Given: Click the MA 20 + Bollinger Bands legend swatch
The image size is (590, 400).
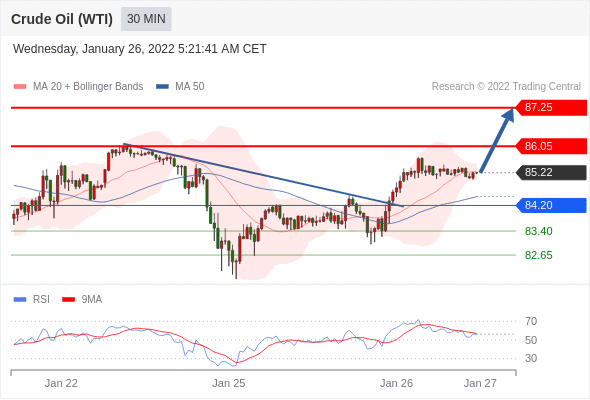Looking at the screenshot, I should tap(20, 87).
